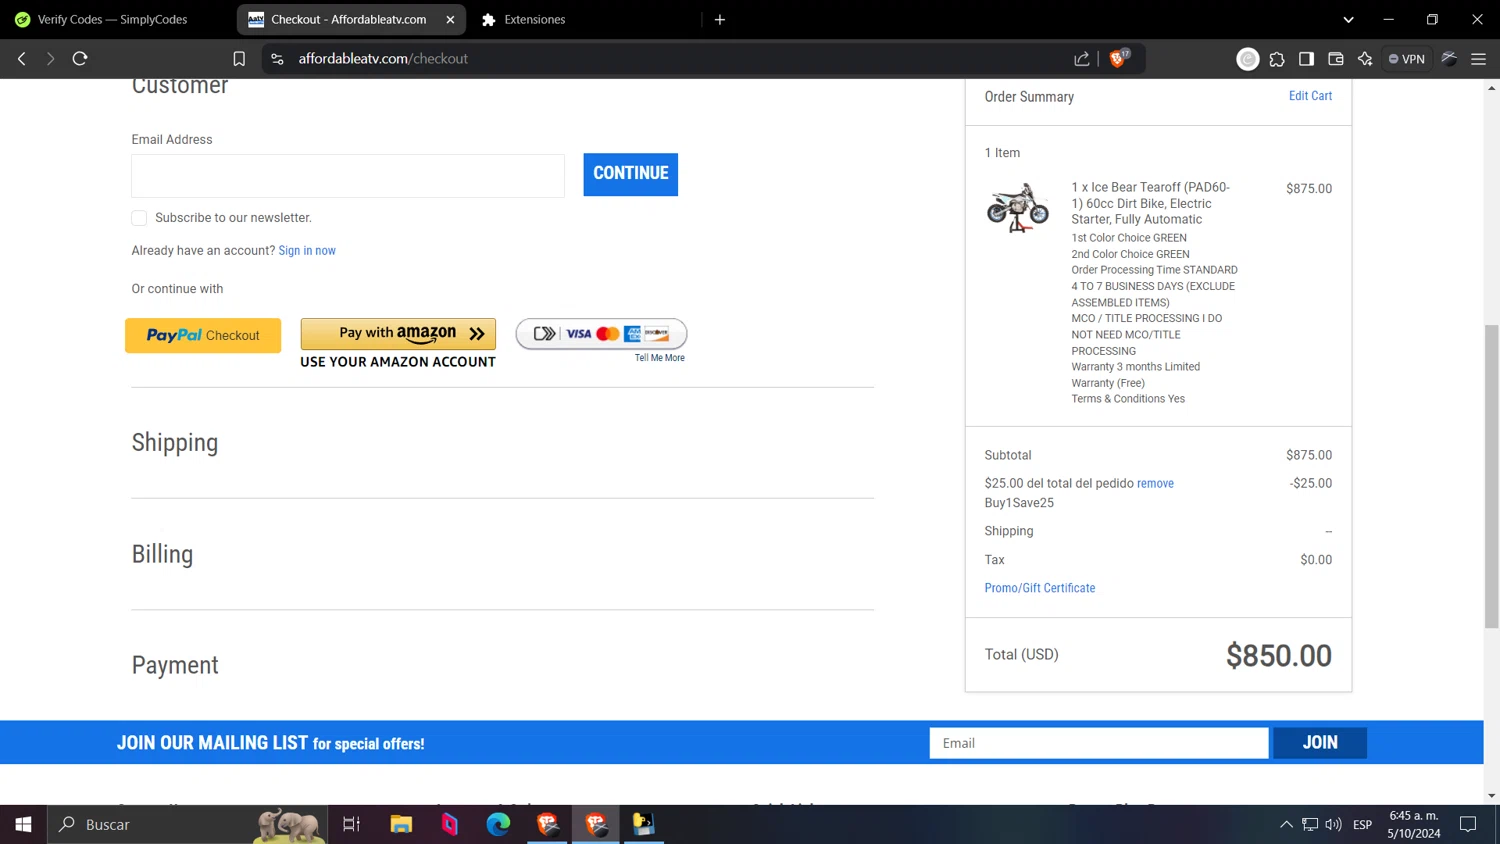Viewport: 1500px width, 844px height.
Task: Go forward to the next page
Action: (50, 59)
